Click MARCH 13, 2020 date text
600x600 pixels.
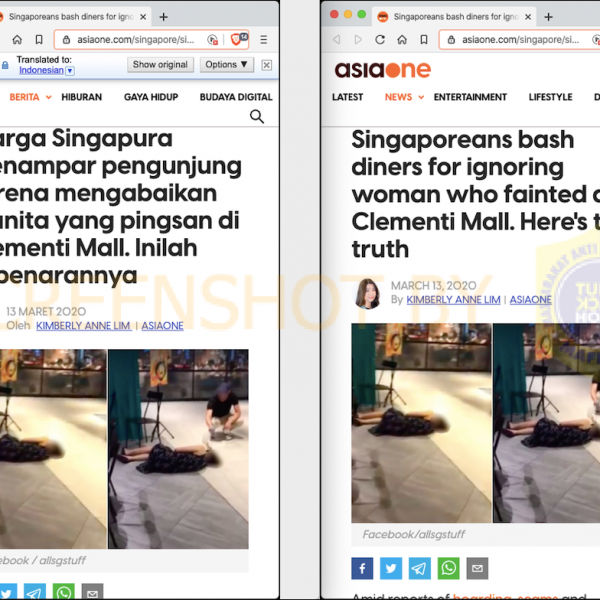coord(434,286)
